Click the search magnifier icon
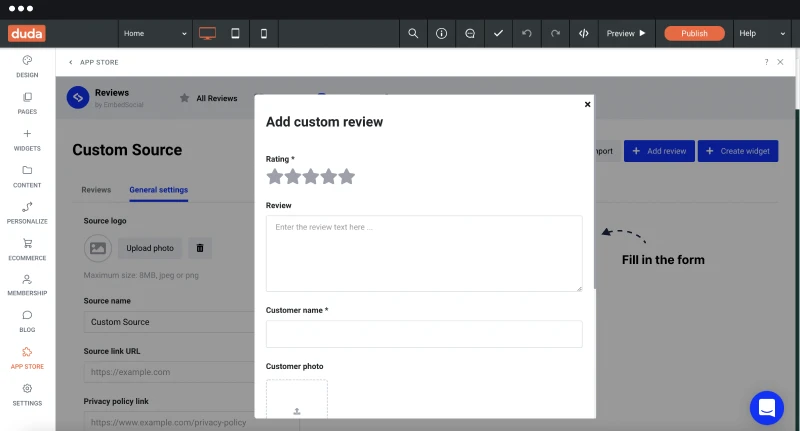This screenshot has width=800, height=431. tap(413, 34)
